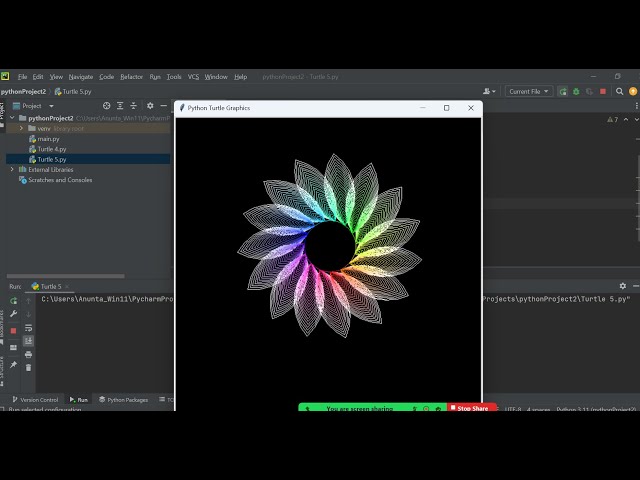Click warnings indicator showing 7
640x480 pixels.
[612, 120]
